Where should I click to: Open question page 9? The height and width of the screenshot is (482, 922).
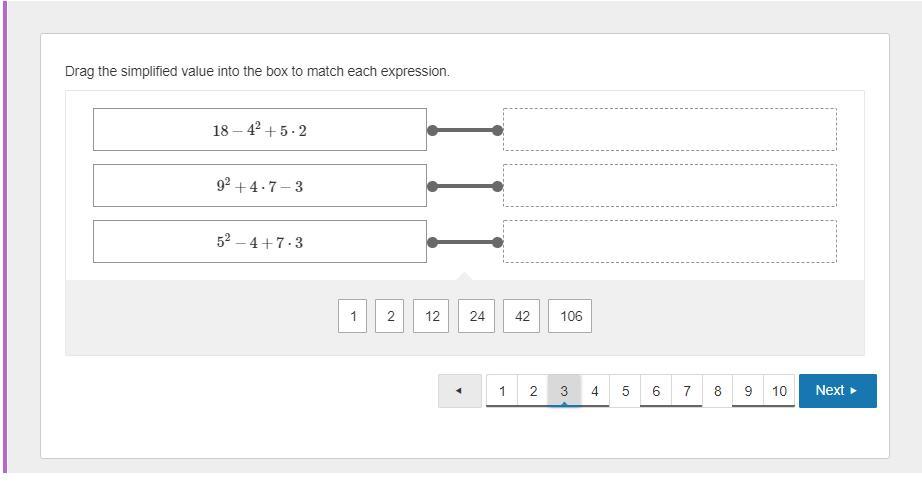point(748,391)
